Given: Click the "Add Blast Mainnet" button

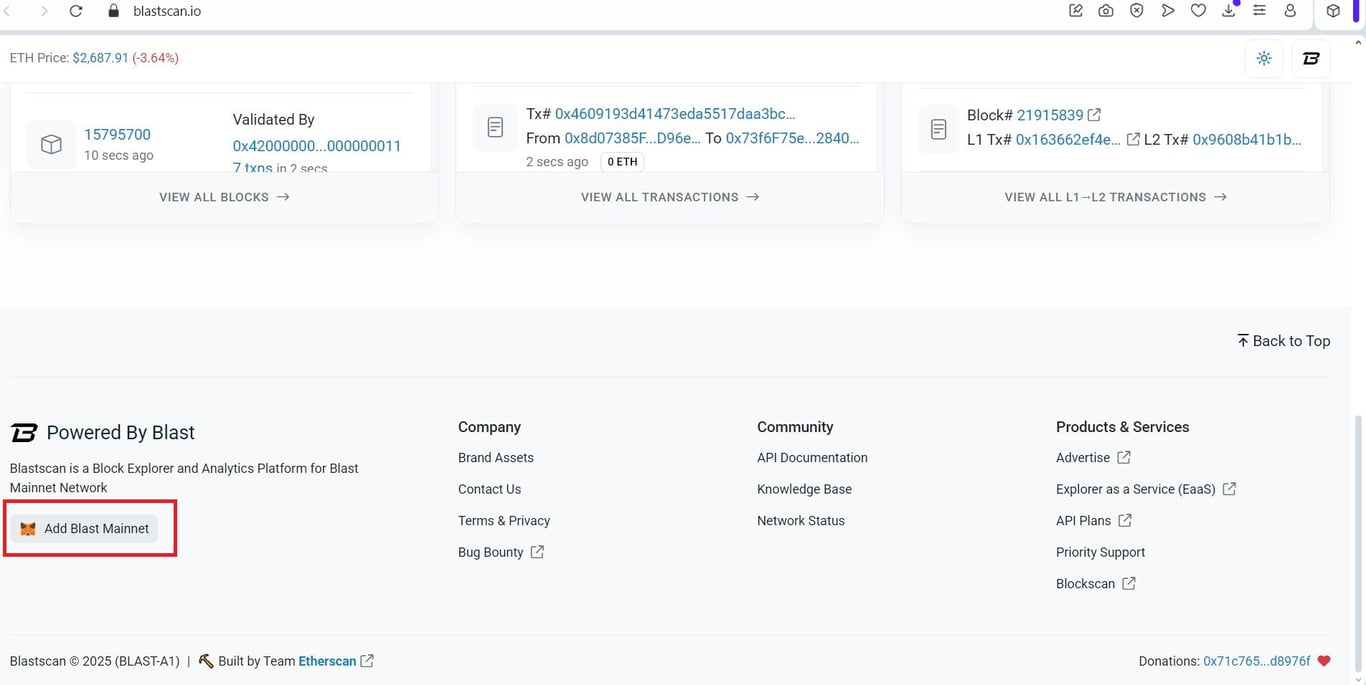Looking at the screenshot, I should click(88, 528).
